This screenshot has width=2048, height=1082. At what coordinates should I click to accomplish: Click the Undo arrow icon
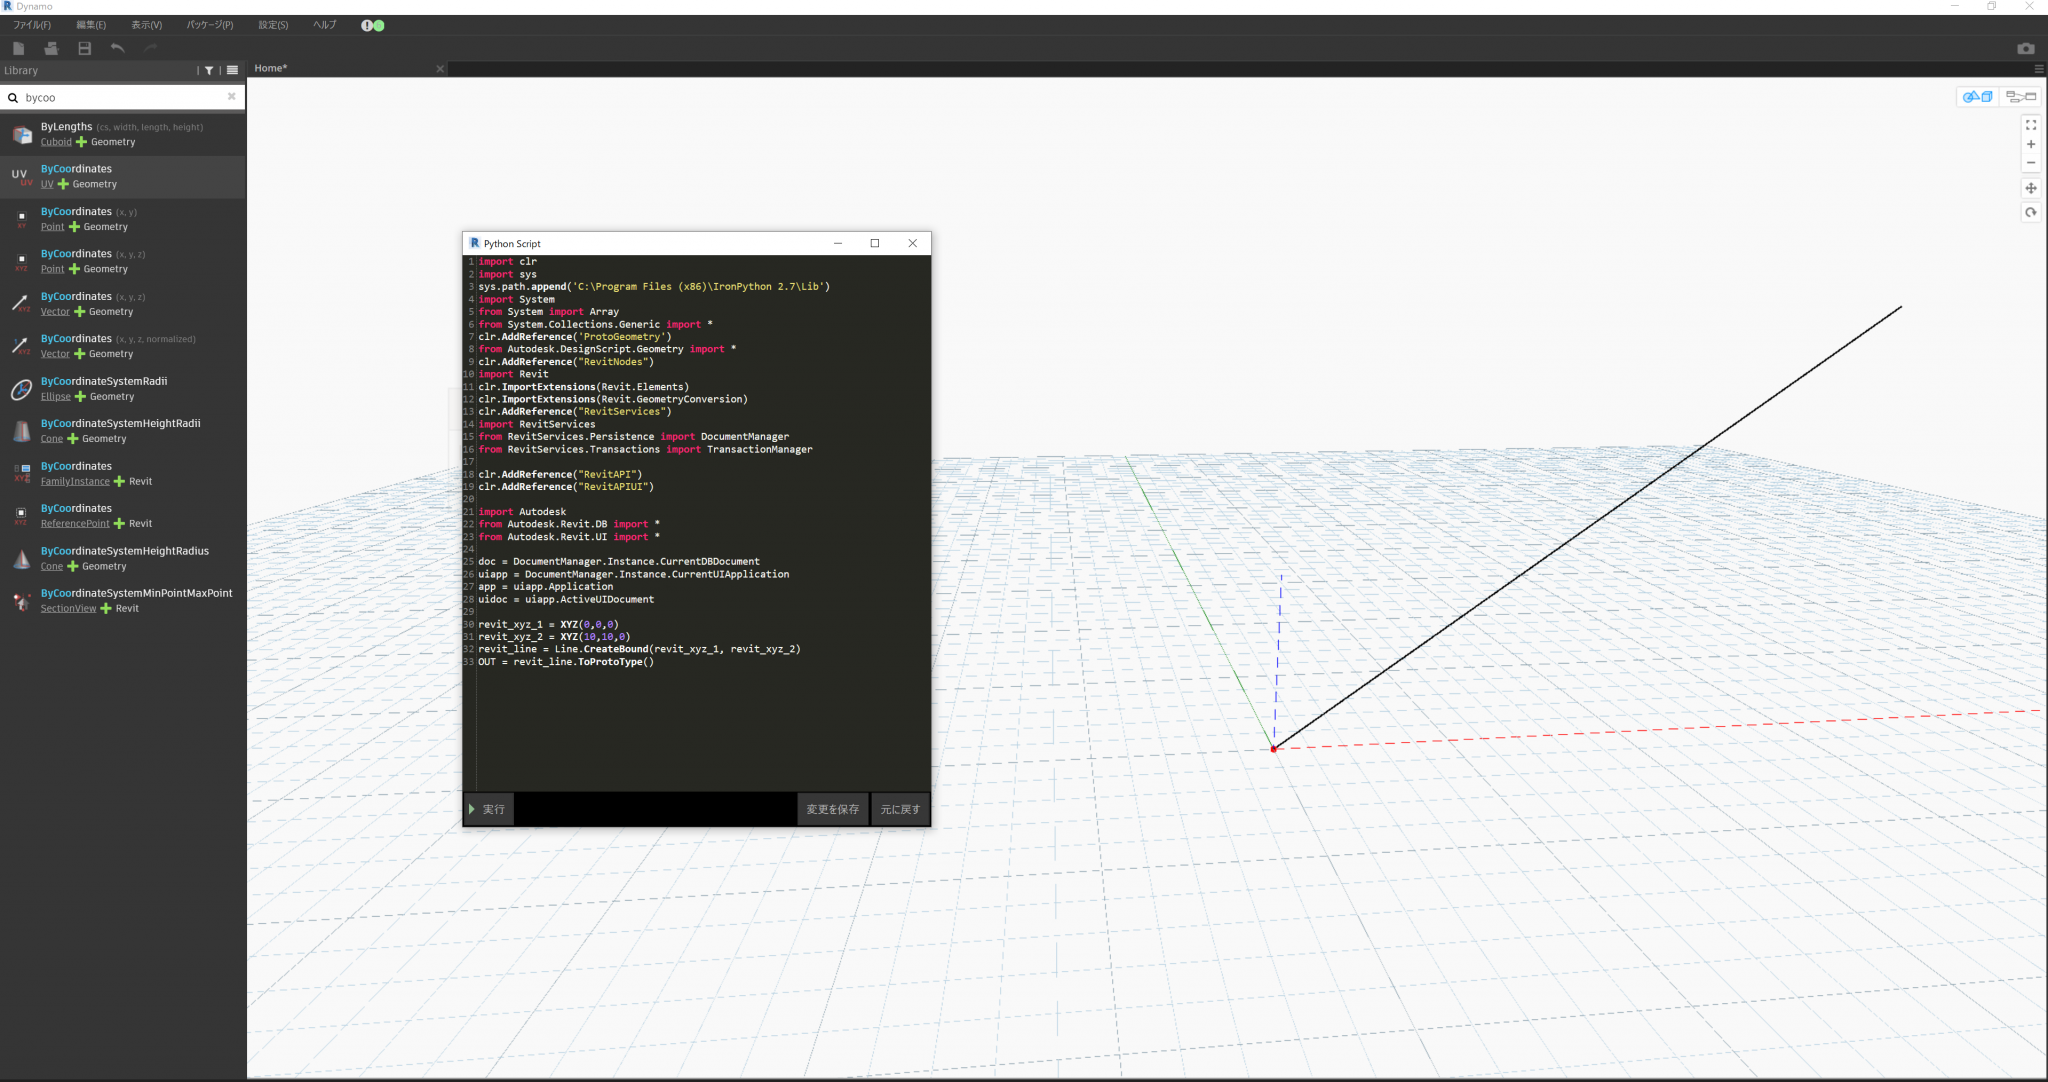pyautogui.click(x=118, y=48)
